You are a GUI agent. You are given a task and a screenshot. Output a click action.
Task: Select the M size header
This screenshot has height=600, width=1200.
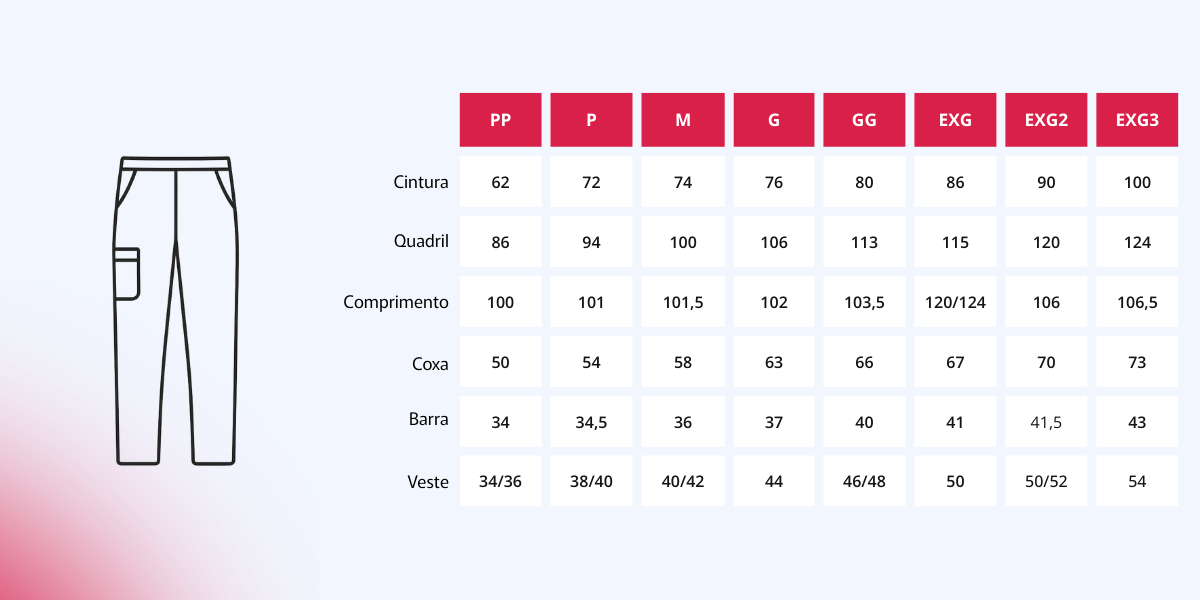click(x=683, y=120)
